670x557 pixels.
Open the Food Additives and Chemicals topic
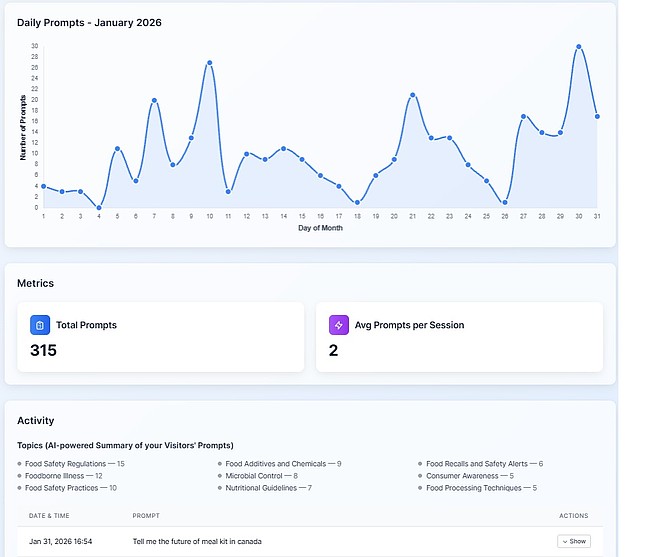point(283,464)
